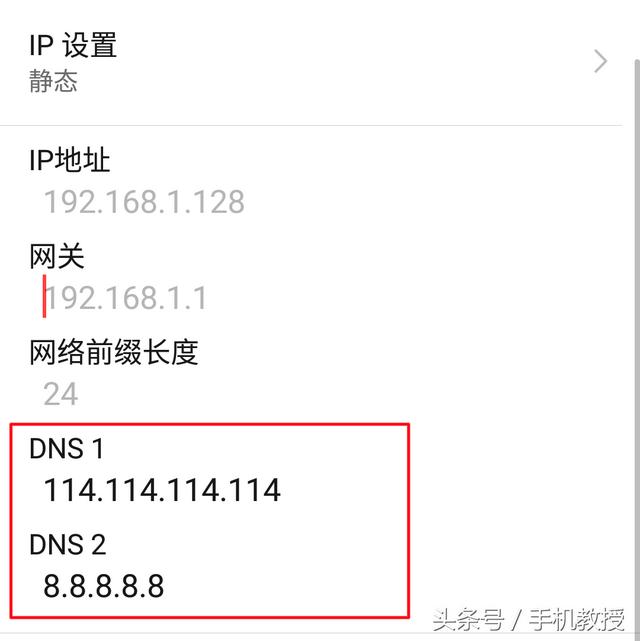Image resolution: width=640 pixels, height=641 pixels.
Task: Focus the 192.168.1.1 gateway field
Action: tap(125, 298)
